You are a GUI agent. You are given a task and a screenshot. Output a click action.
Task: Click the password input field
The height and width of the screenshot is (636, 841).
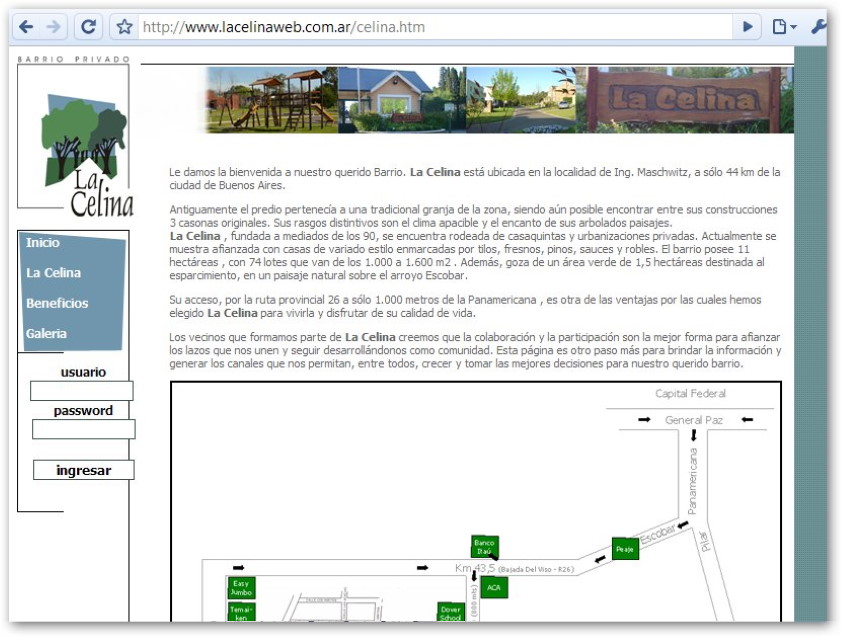pyautogui.click(x=84, y=430)
